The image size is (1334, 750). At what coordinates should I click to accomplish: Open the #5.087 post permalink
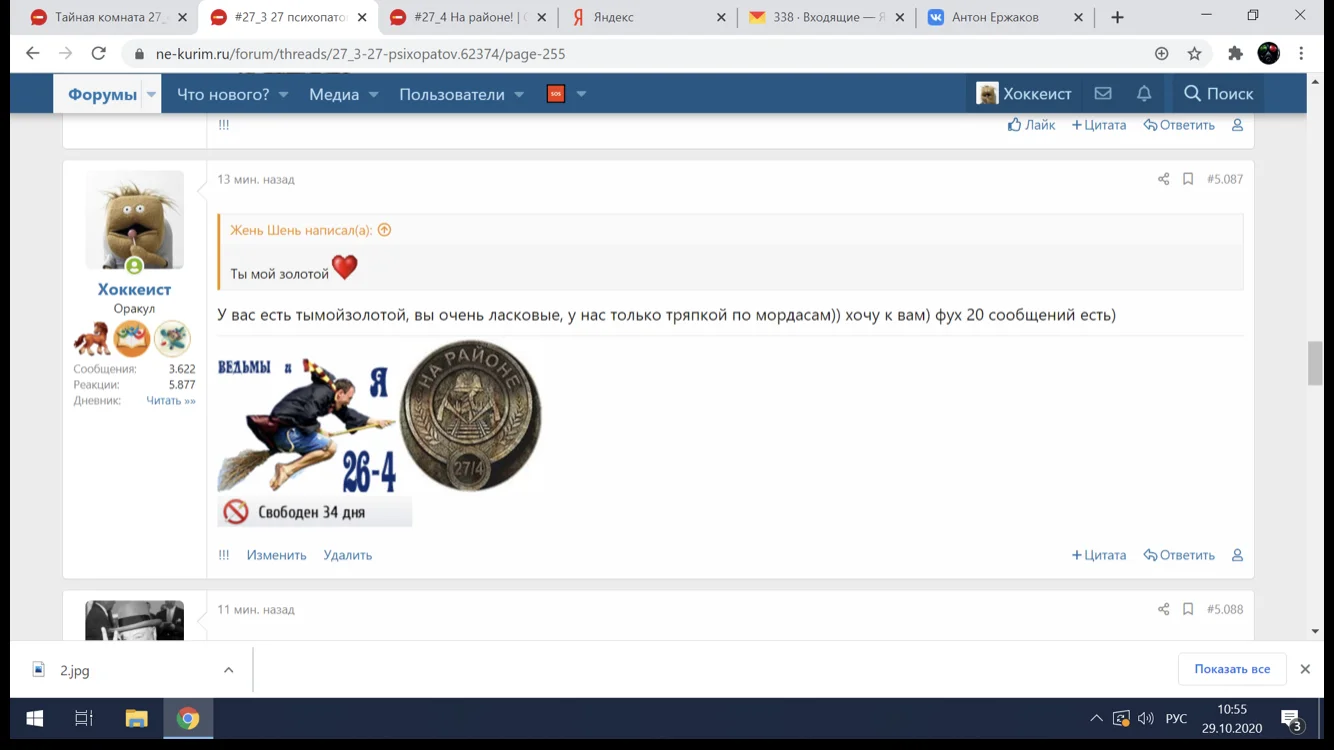point(1225,179)
